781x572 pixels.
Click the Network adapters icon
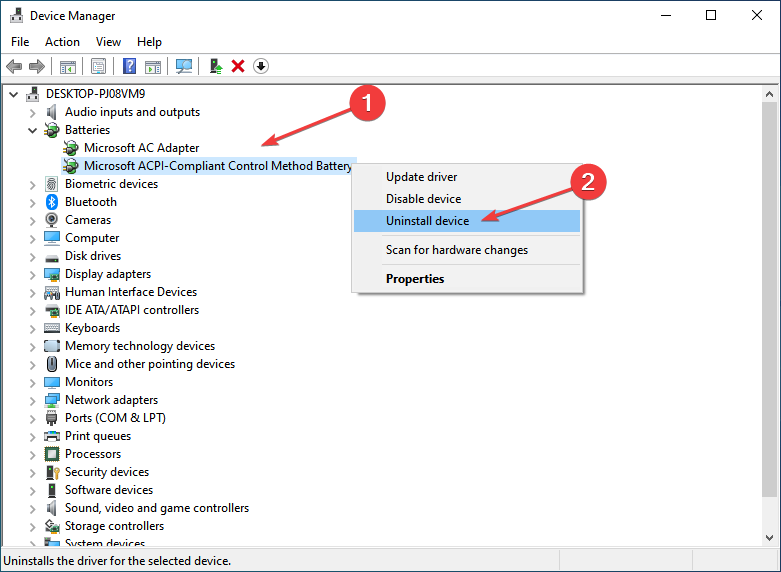[52, 400]
